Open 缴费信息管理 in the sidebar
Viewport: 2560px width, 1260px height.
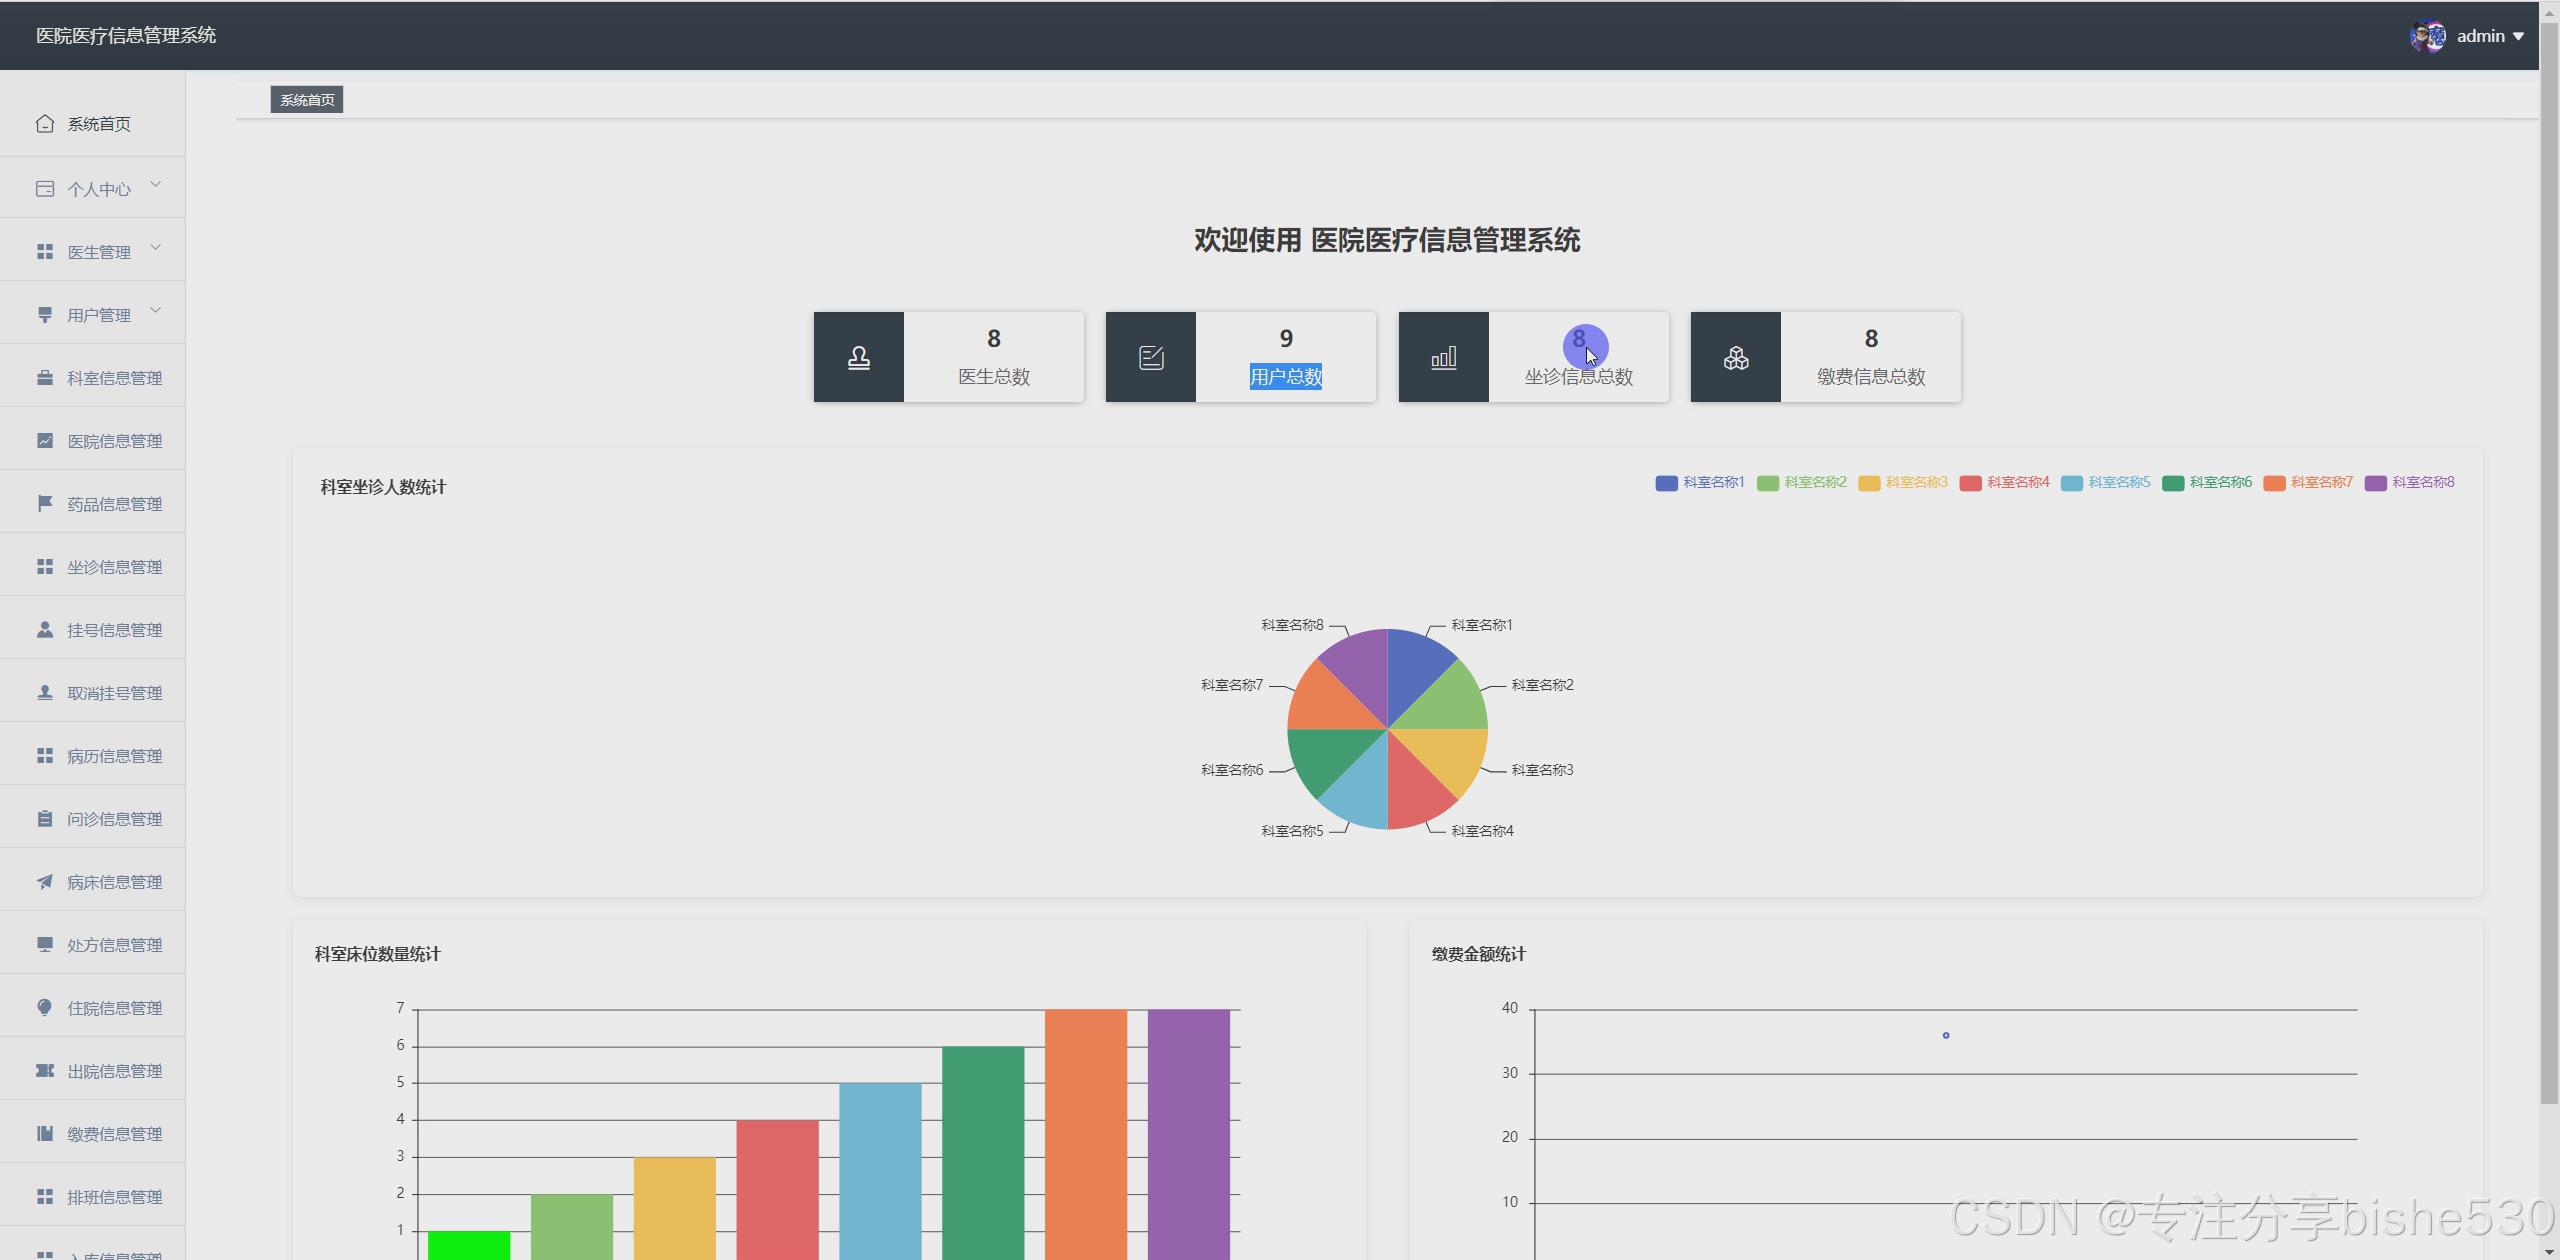coord(114,1133)
